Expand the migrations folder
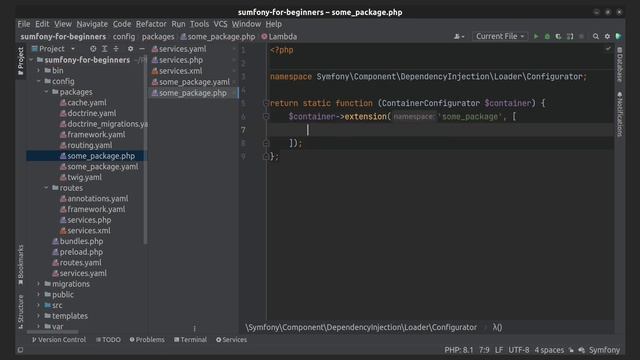This screenshot has height=360, width=640. [x=39, y=284]
